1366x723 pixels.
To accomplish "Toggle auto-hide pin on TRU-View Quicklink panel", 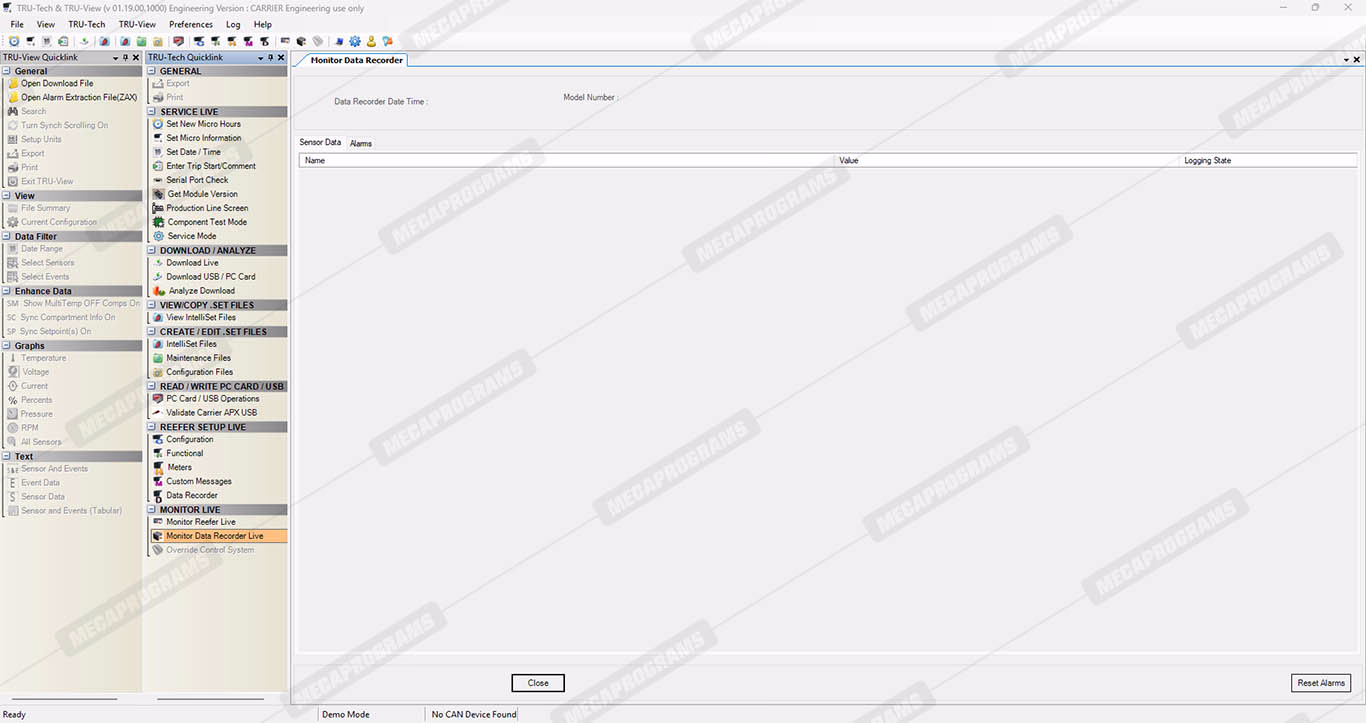I will (x=125, y=58).
